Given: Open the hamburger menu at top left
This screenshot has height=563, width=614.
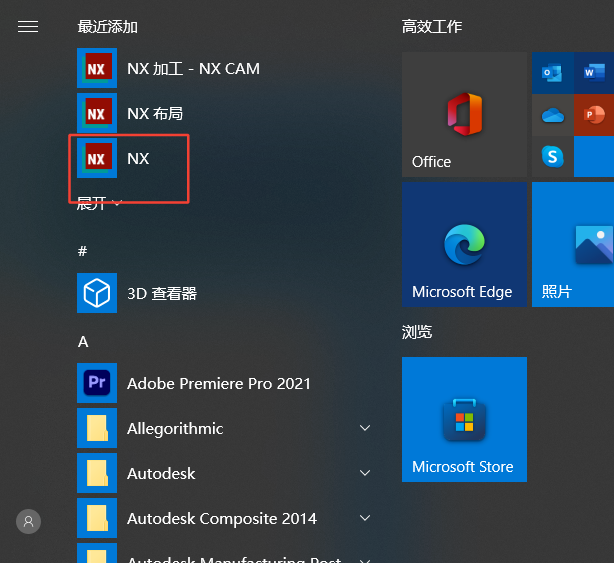Looking at the screenshot, I should pos(28,27).
